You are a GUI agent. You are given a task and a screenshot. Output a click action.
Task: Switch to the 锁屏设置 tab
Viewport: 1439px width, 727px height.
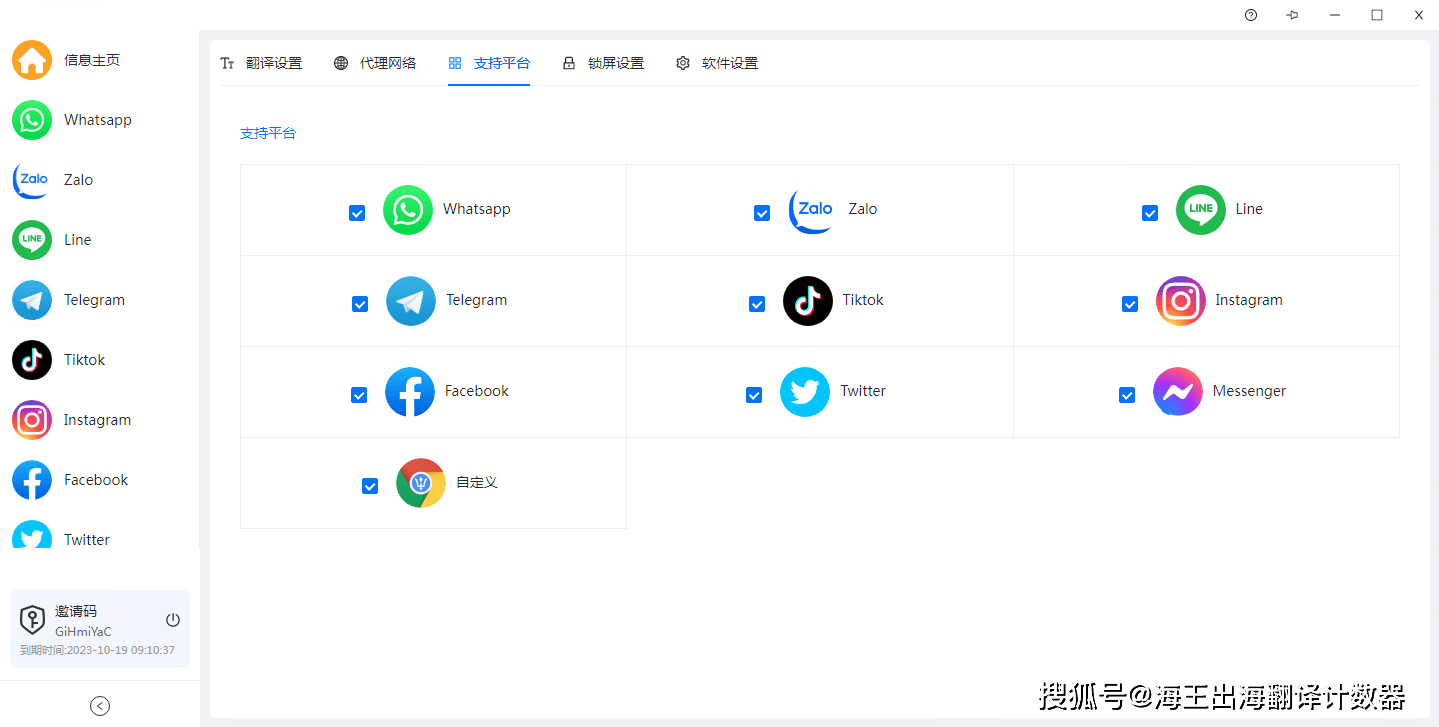pos(603,63)
